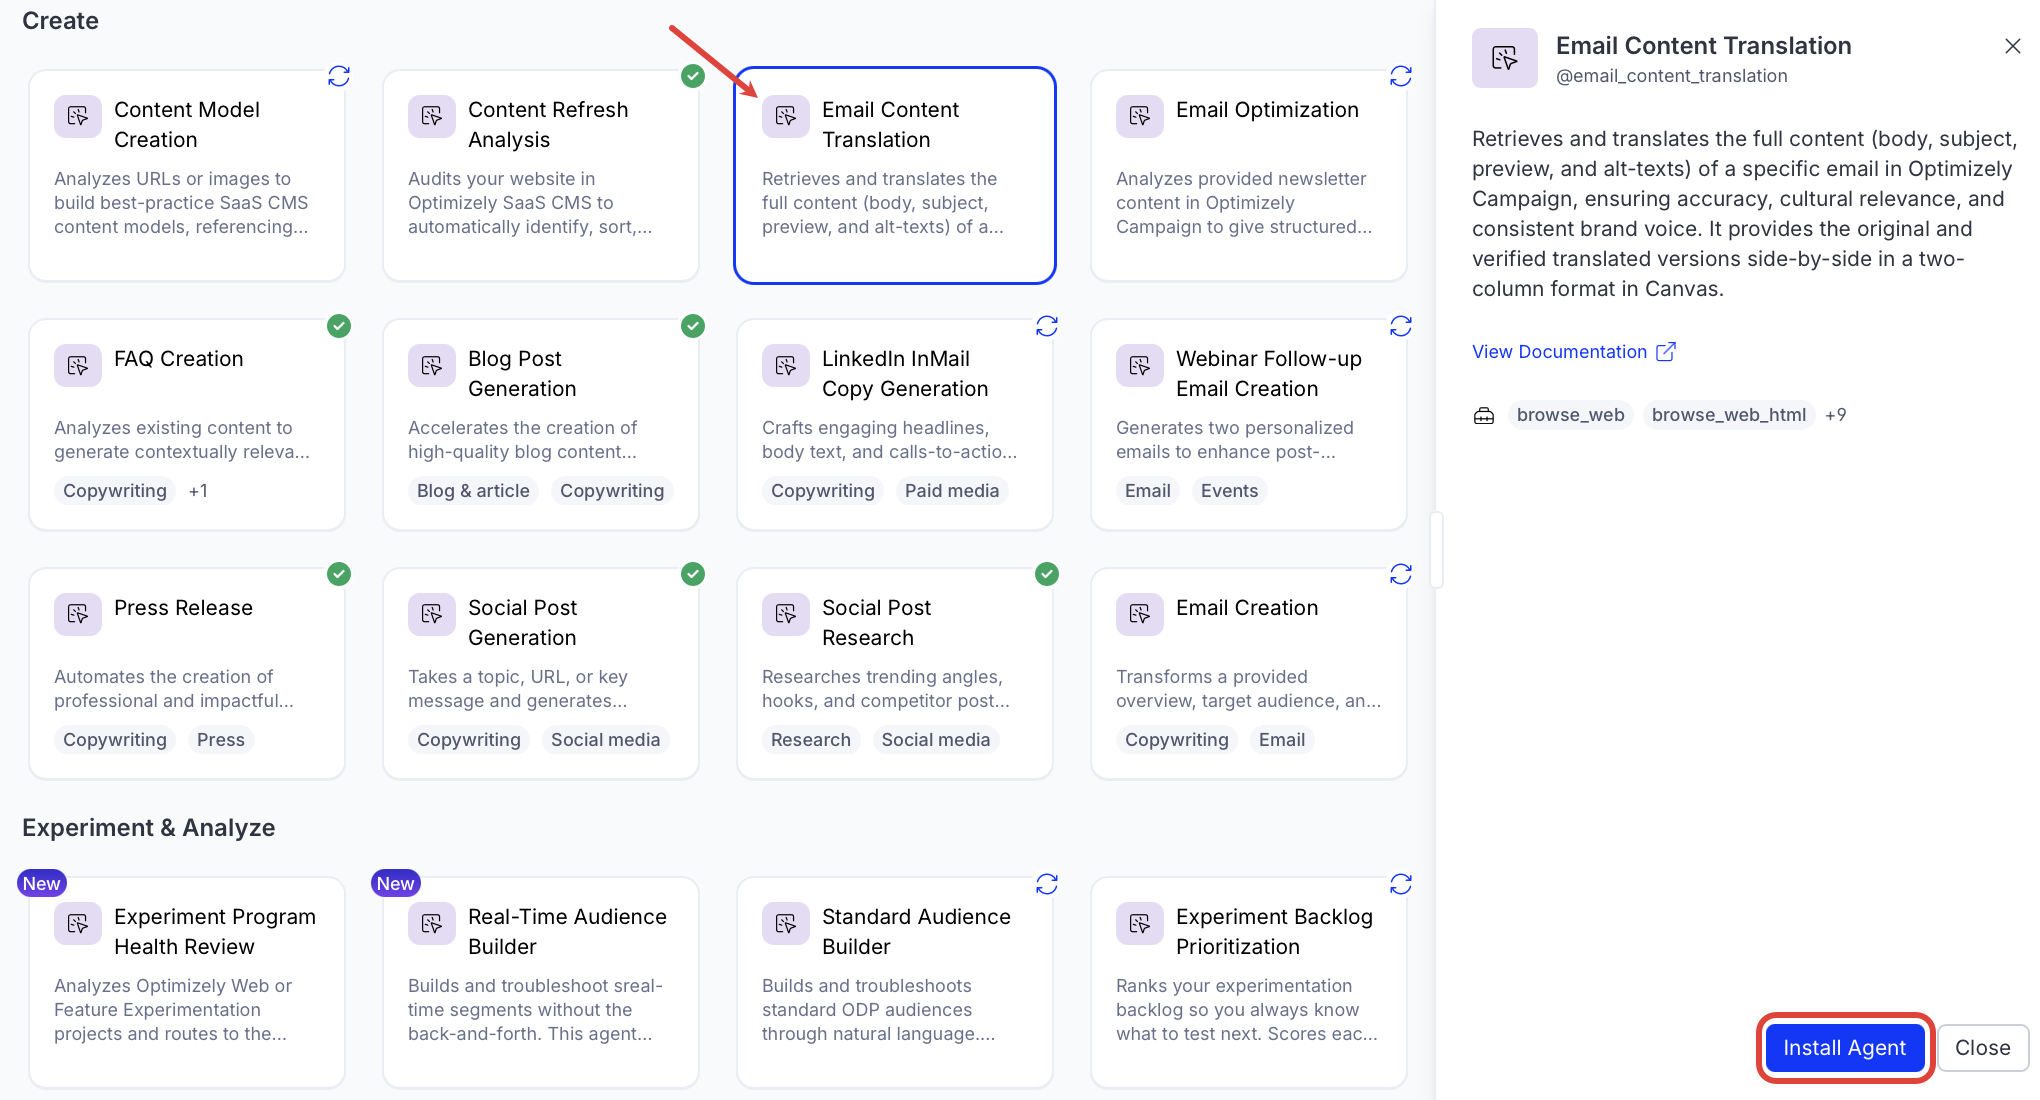Click the installed checkmark on FAQ Creation
This screenshot has width=2040, height=1100.
click(339, 326)
